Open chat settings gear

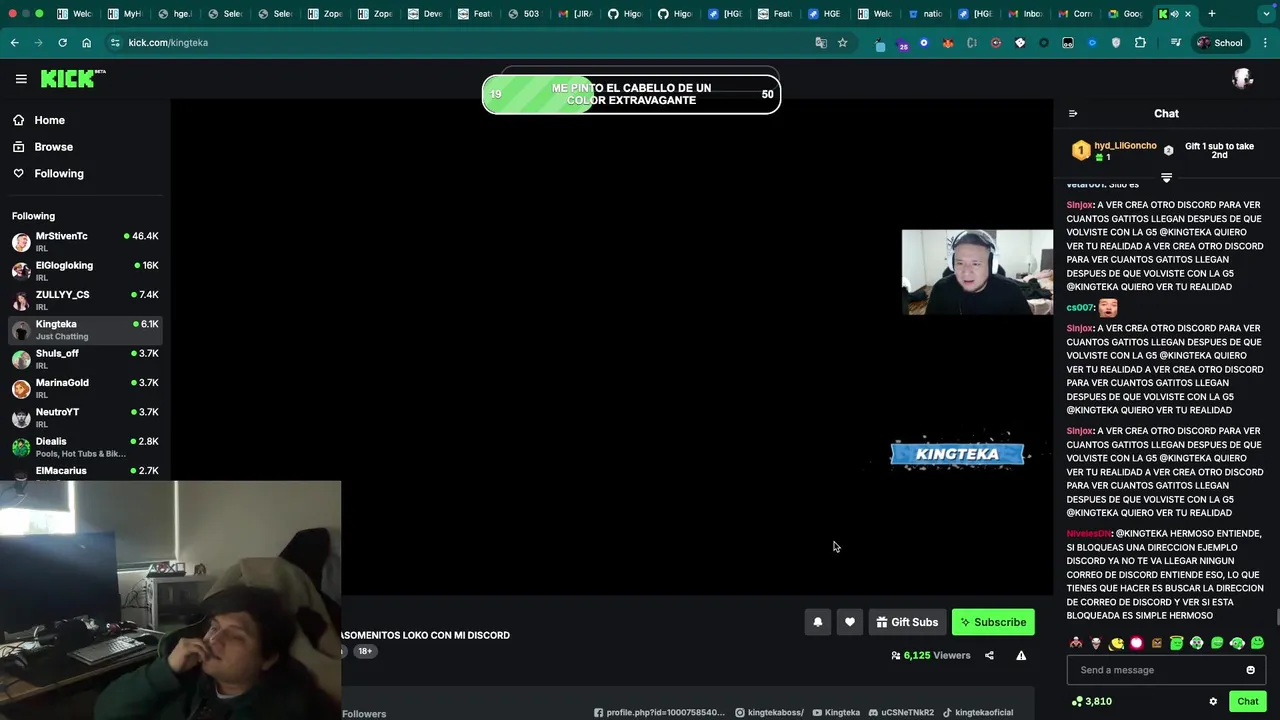(1213, 702)
